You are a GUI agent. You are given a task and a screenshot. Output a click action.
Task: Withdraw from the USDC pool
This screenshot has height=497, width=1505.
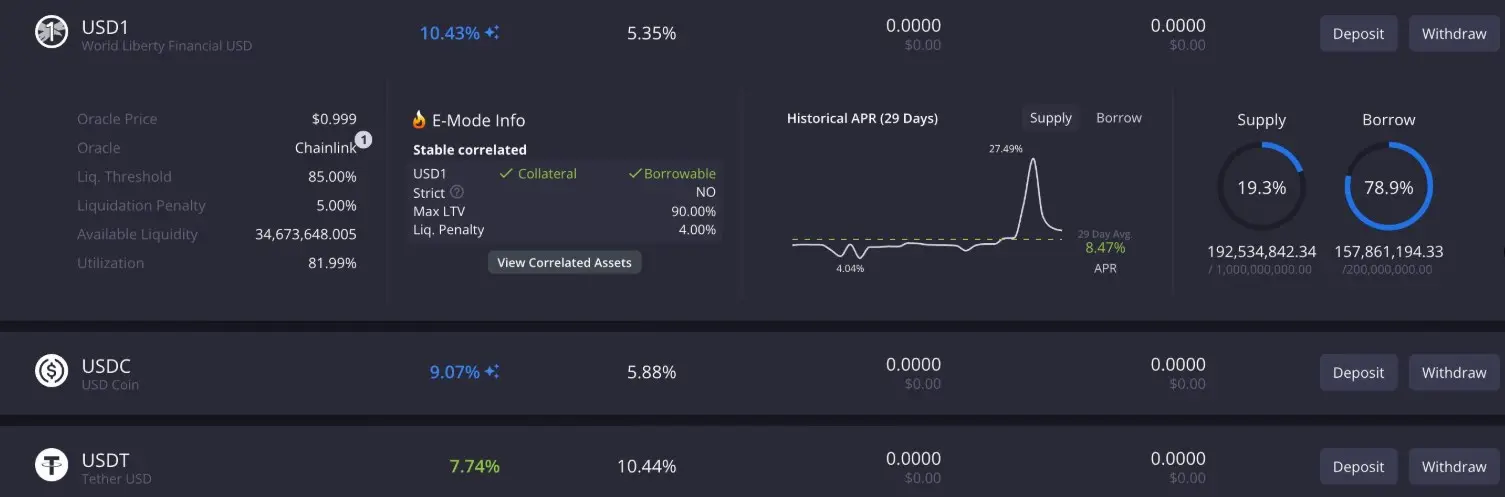(1453, 373)
